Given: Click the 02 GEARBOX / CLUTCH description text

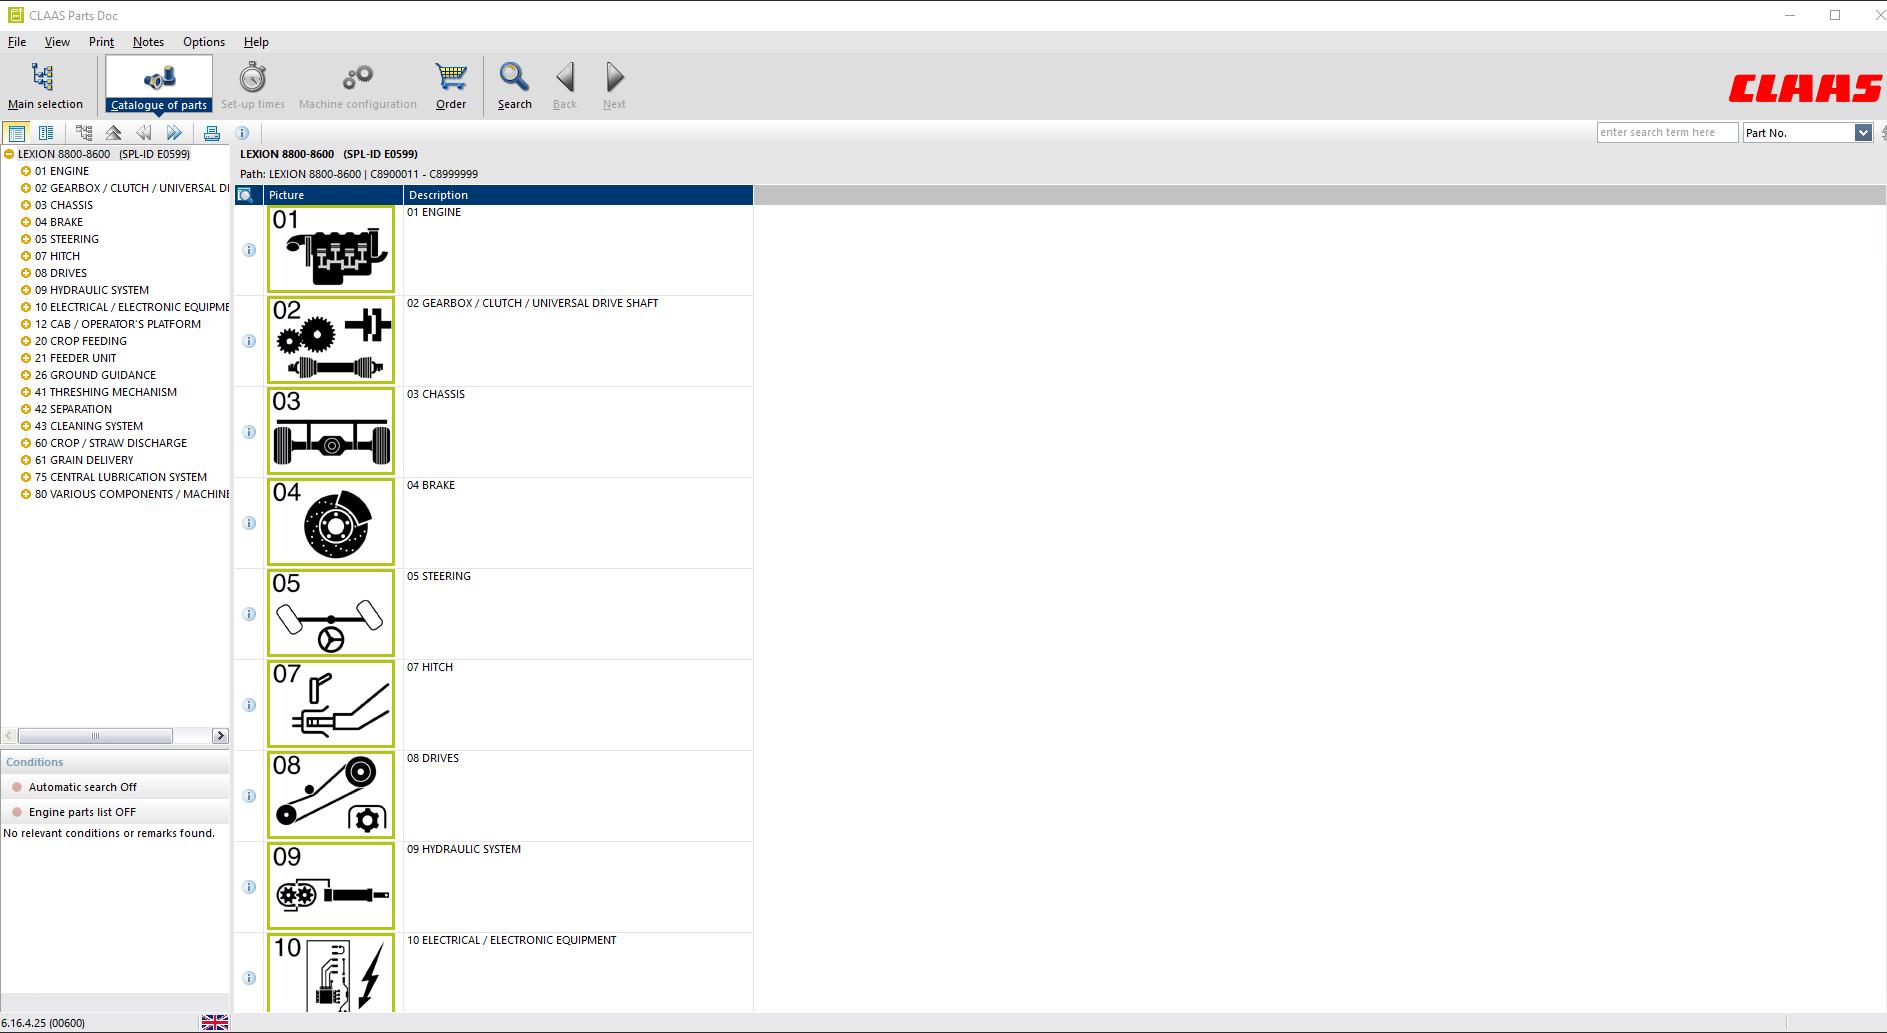Looking at the screenshot, I should (533, 303).
